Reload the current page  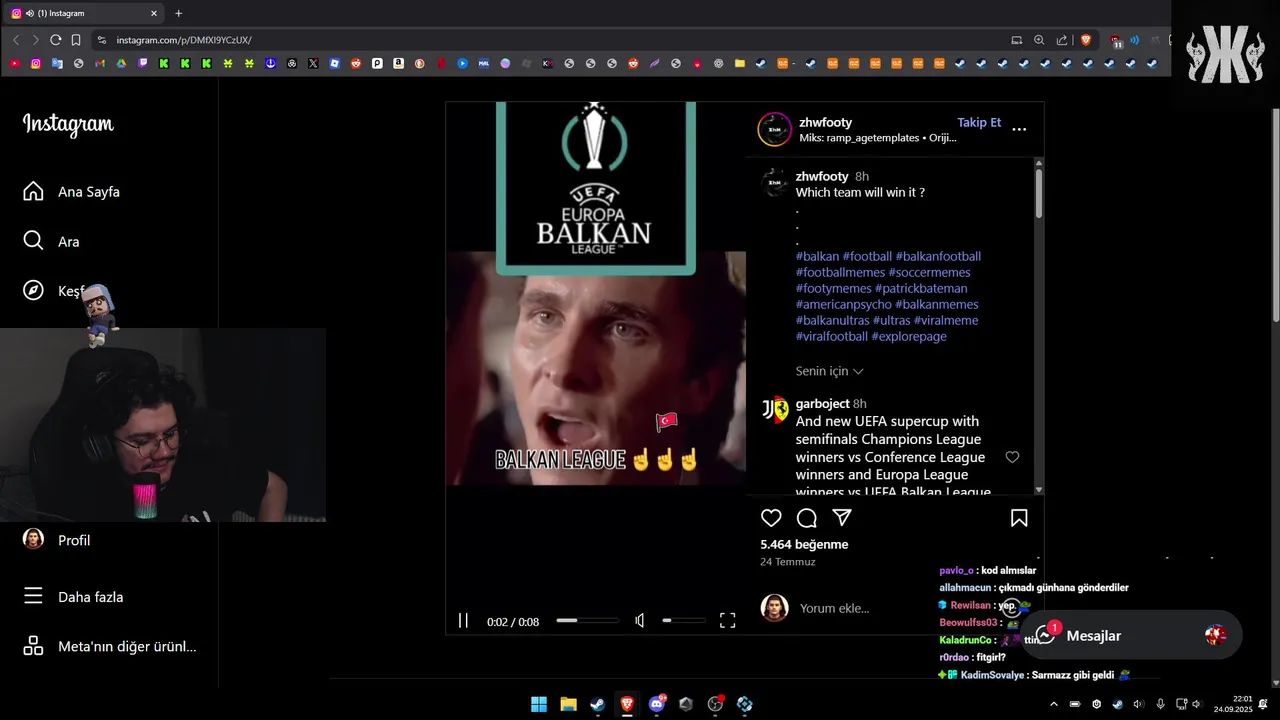tap(55, 40)
